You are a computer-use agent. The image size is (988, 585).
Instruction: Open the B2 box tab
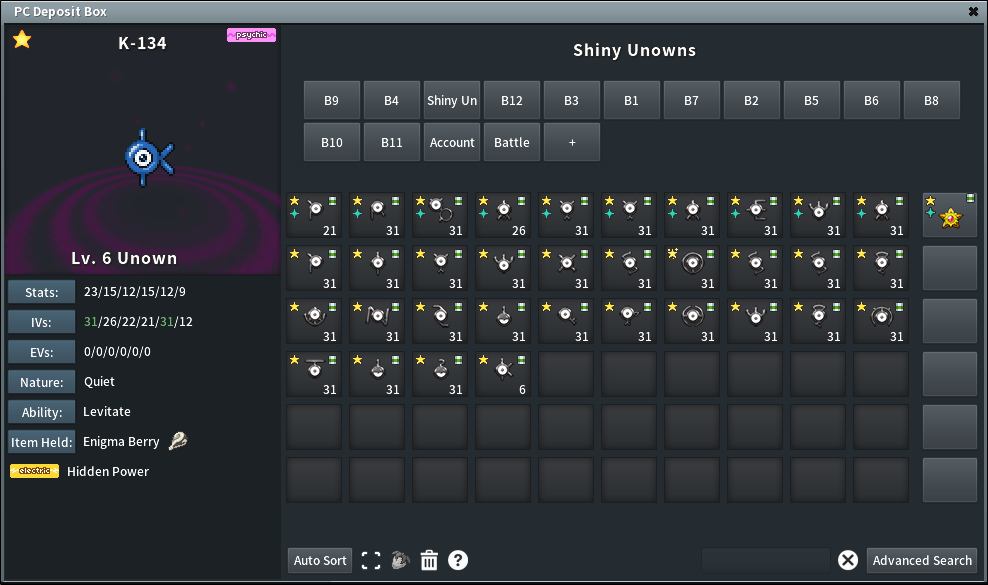pos(752,100)
